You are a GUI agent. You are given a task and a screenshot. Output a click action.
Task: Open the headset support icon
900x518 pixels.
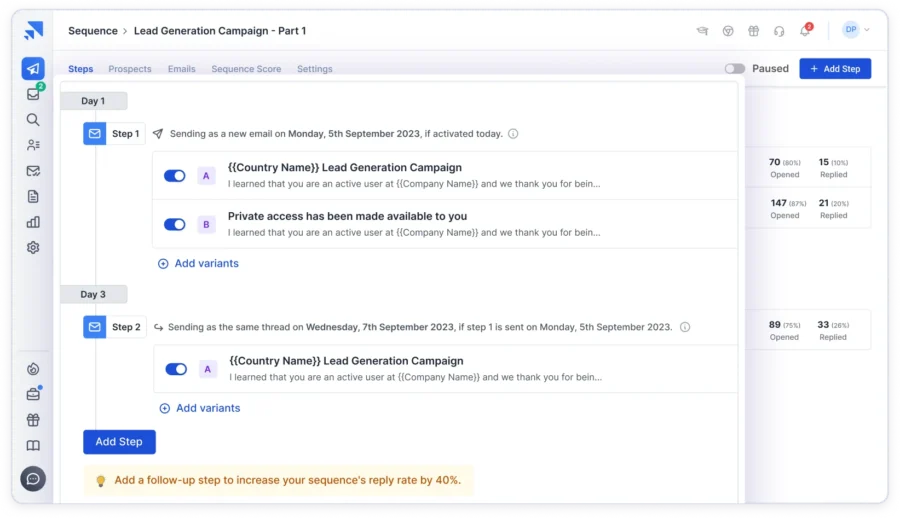[x=779, y=31]
